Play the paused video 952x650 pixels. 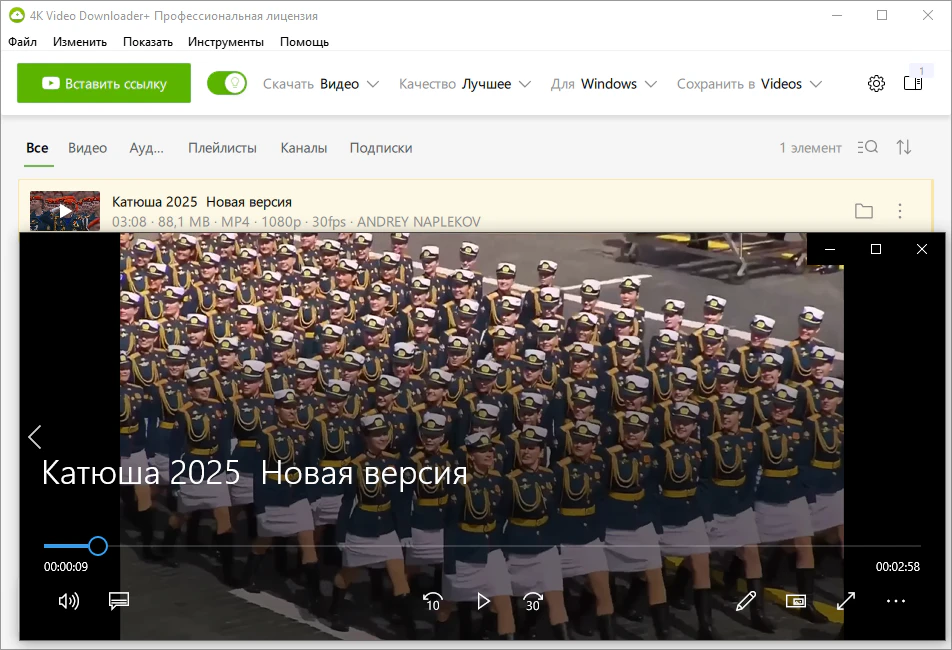(x=483, y=601)
